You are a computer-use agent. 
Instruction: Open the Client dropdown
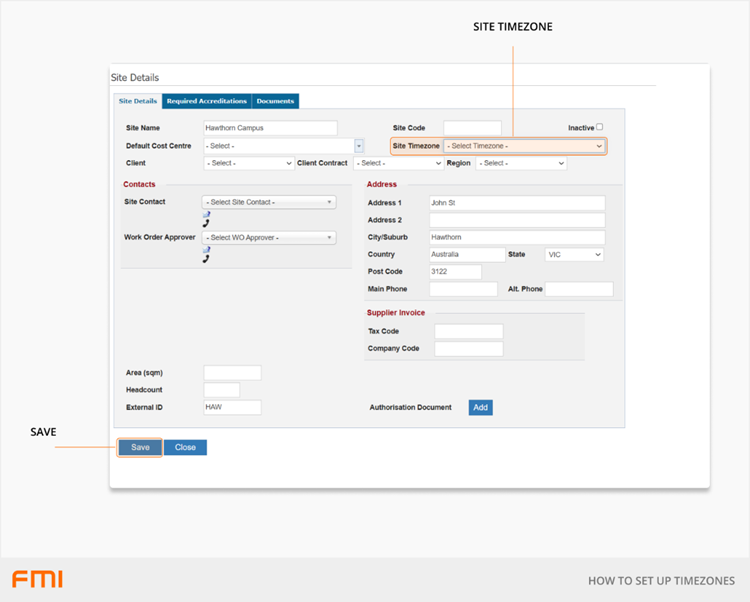pyautogui.click(x=248, y=163)
